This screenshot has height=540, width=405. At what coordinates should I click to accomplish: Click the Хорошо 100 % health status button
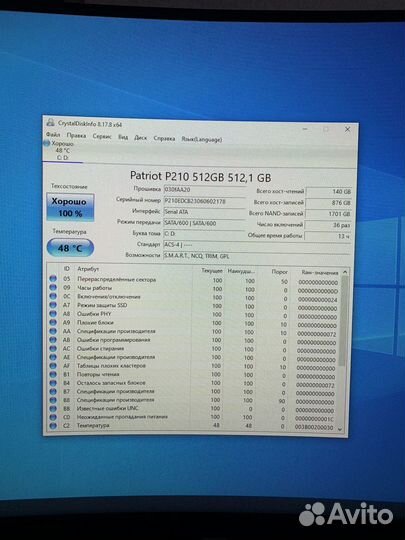click(x=70, y=207)
